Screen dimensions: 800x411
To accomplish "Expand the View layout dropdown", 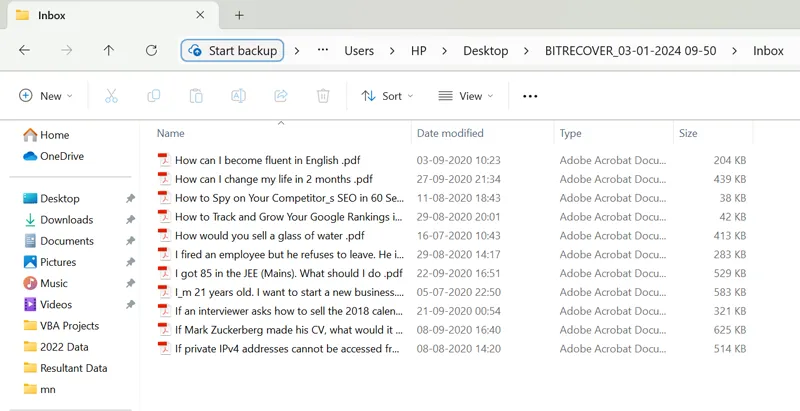I will (466, 96).
